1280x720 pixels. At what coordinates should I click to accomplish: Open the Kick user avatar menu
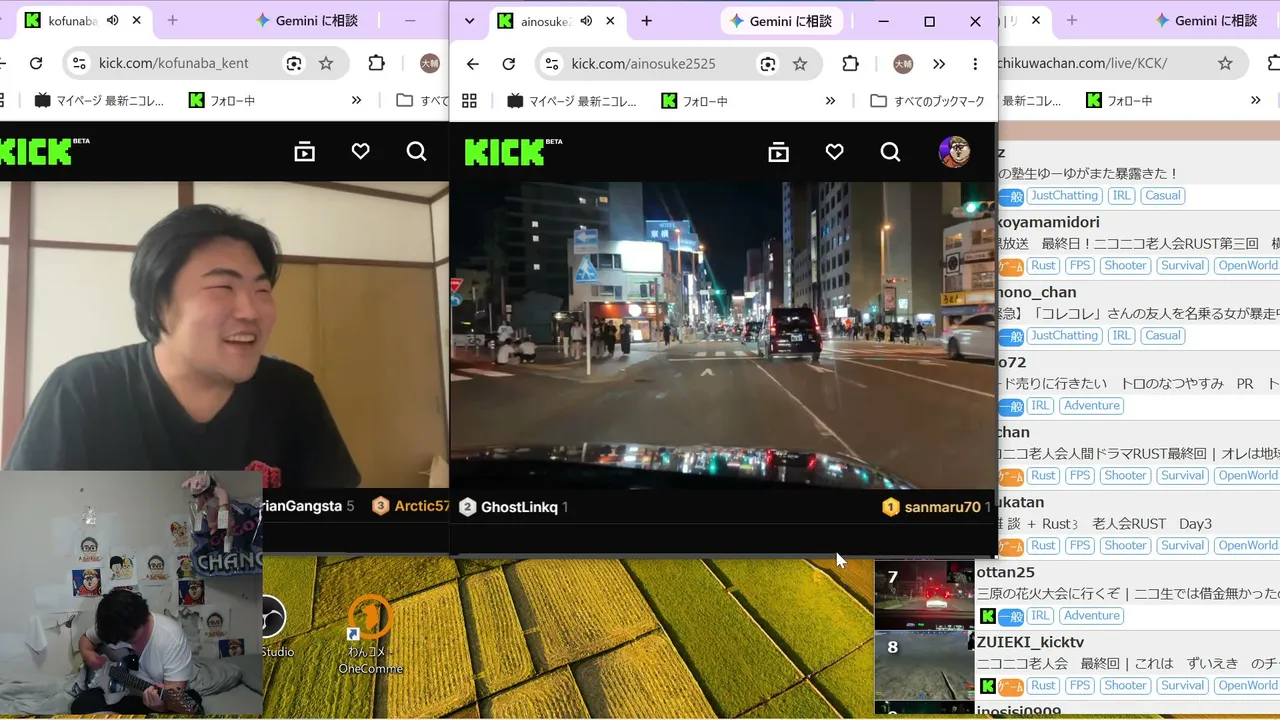click(954, 152)
